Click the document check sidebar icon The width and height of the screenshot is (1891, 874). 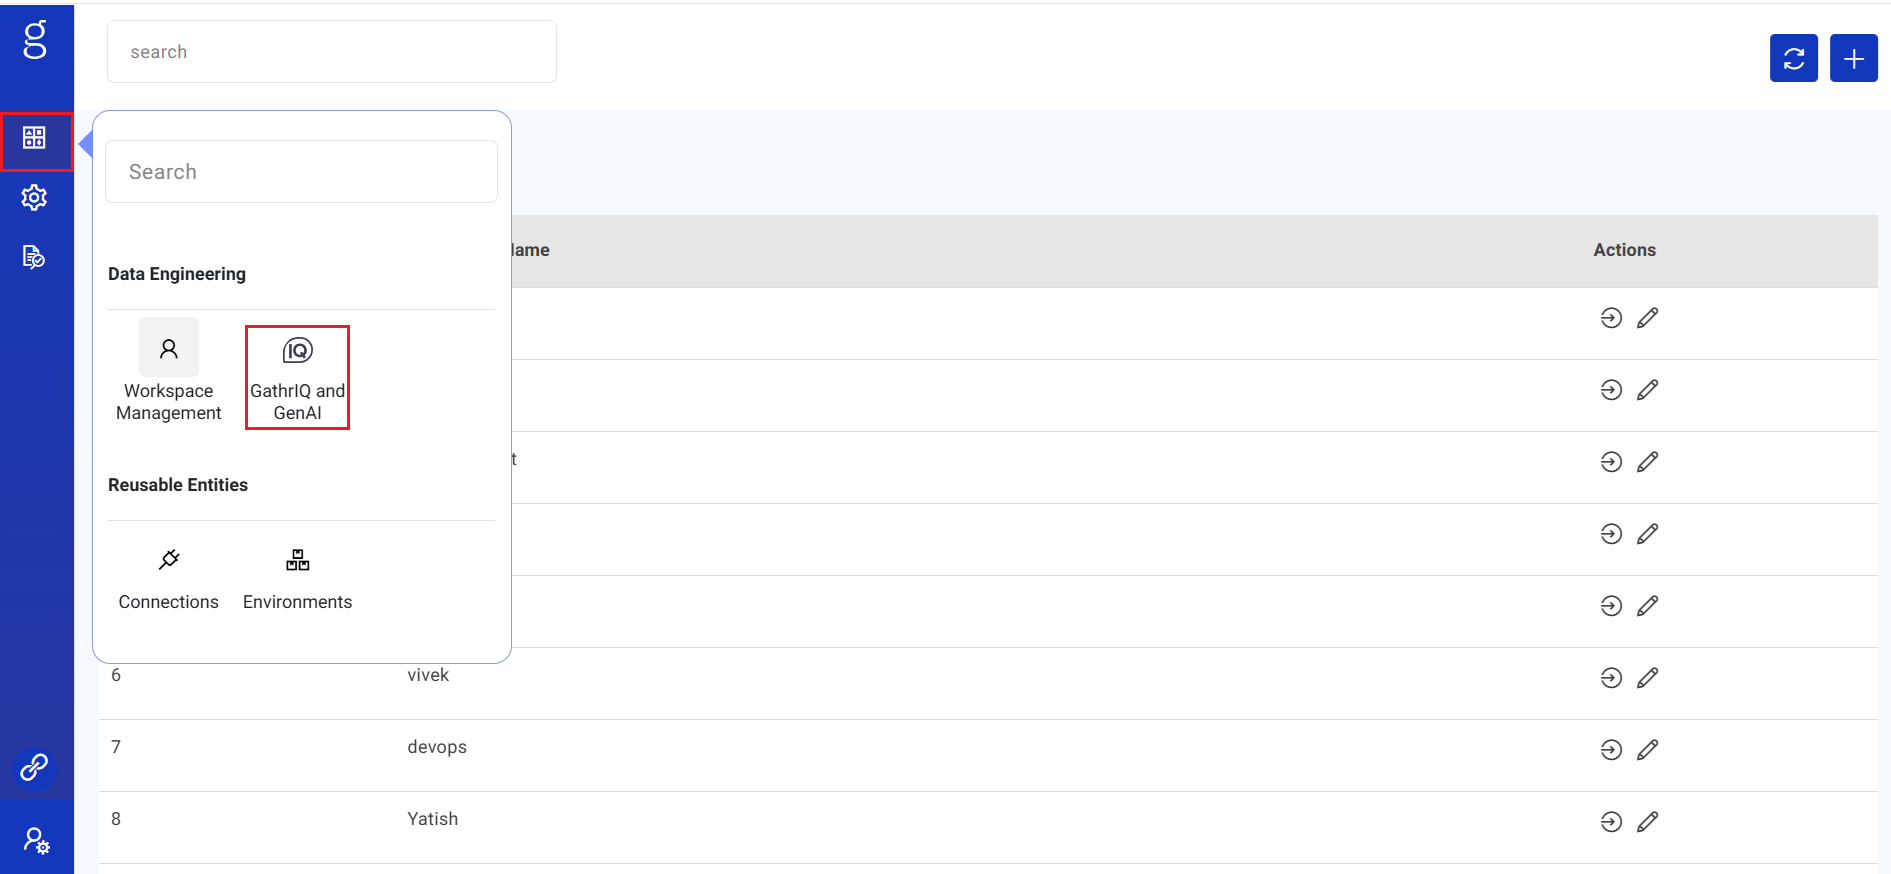point(35,257)
